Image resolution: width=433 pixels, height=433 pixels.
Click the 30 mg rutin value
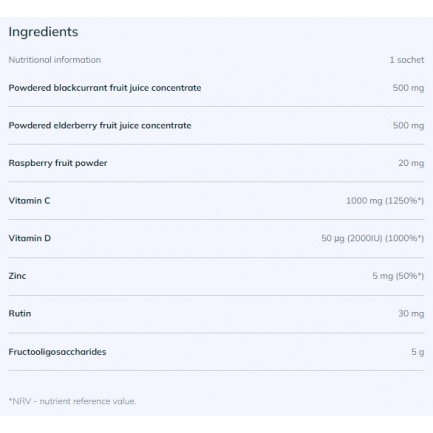(x=411, y=314)
